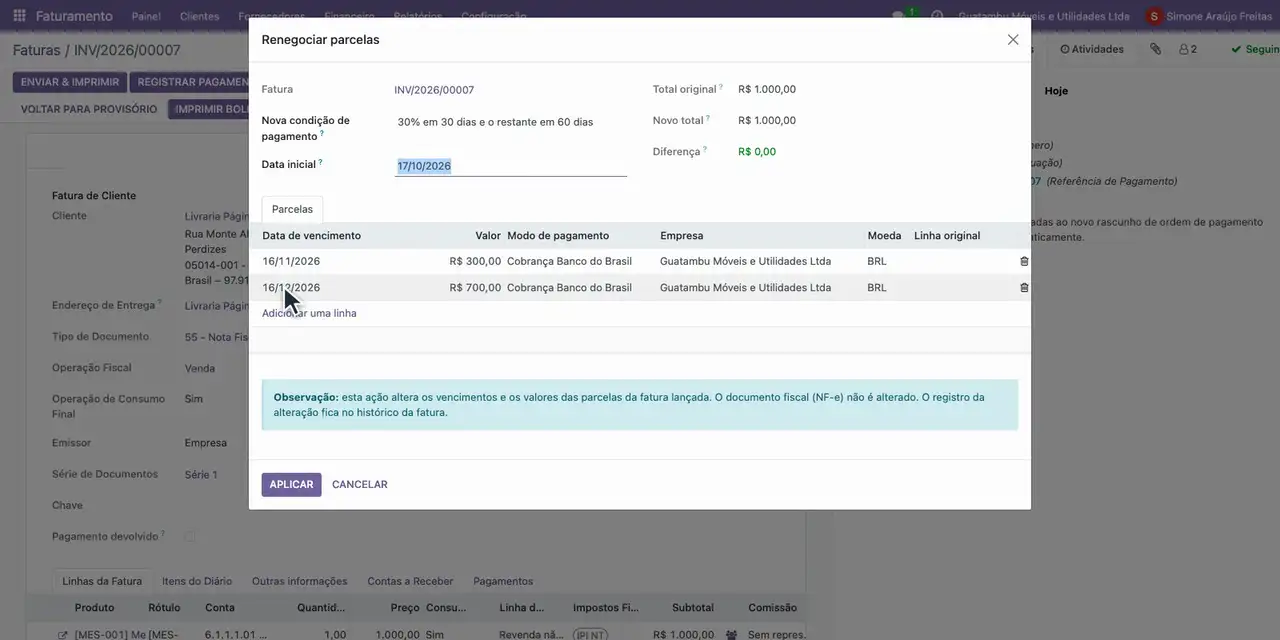Click the Modo de pagamento column header
The image size is (1280, 640).
pos(558,236)
